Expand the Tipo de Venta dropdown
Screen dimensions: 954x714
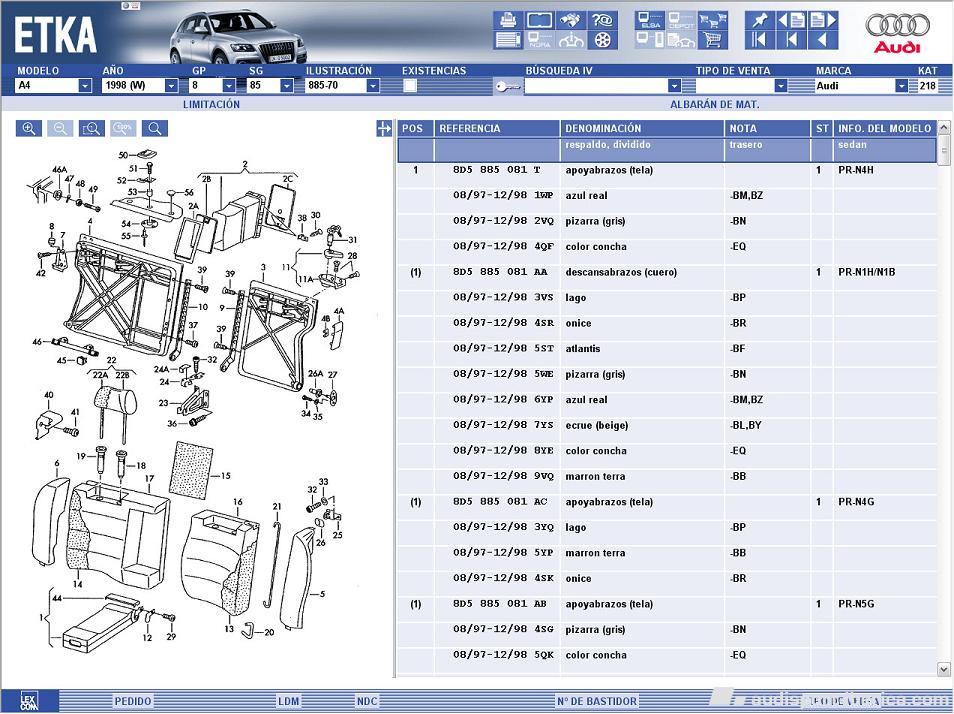click(781, 86)
